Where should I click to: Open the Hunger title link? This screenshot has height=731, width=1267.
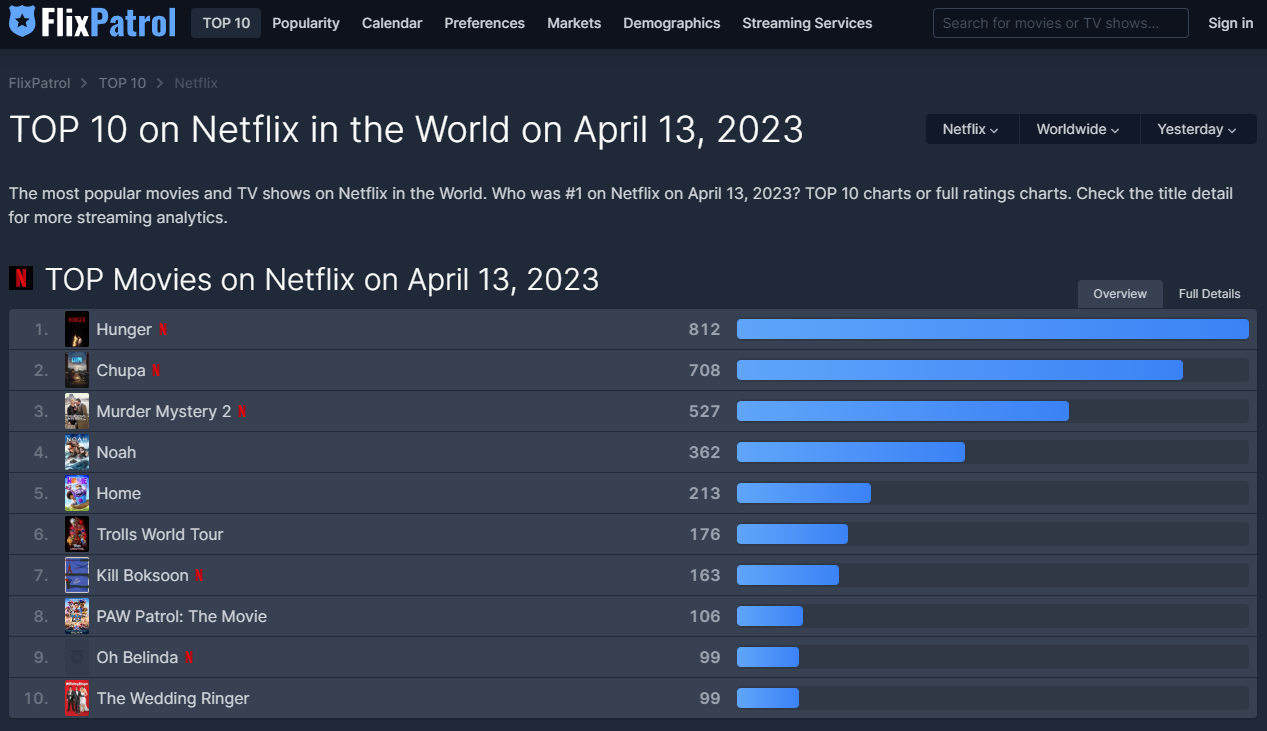tap(124, 329)
